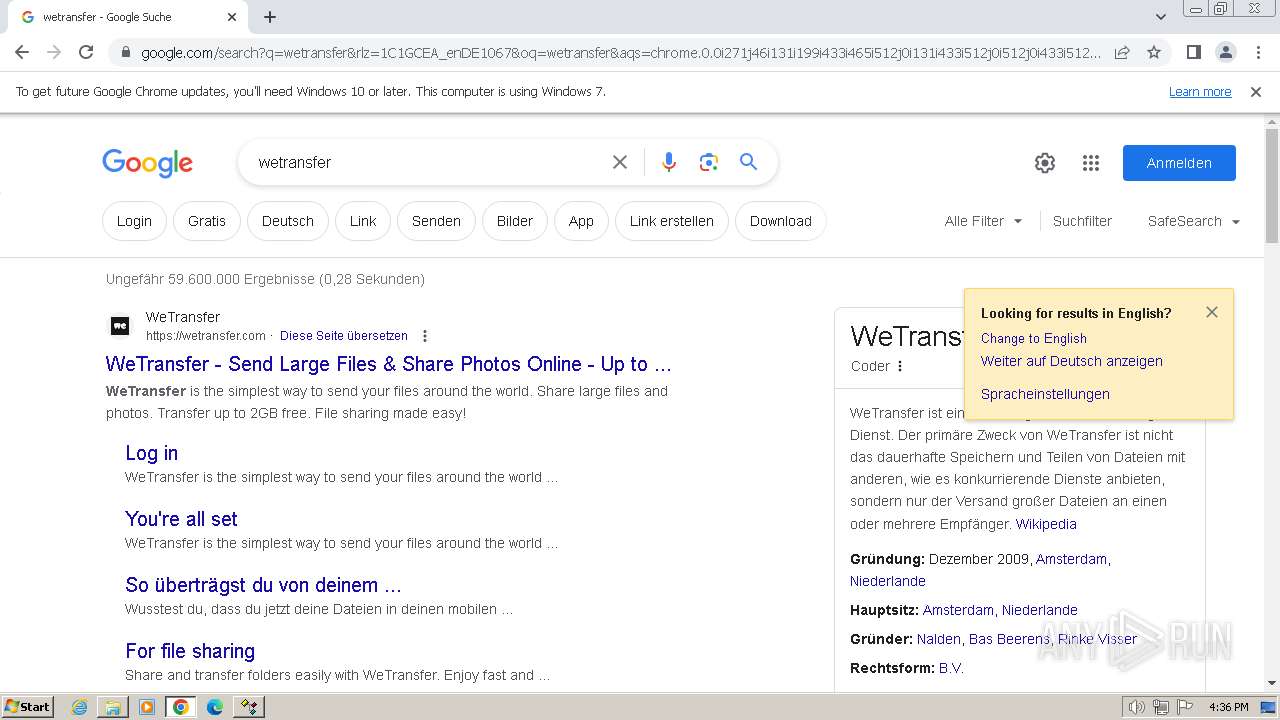Open the Suchfilter tools
Image resolution: width=1280 pixels, height=720 pixels.
click(1082, 221)
